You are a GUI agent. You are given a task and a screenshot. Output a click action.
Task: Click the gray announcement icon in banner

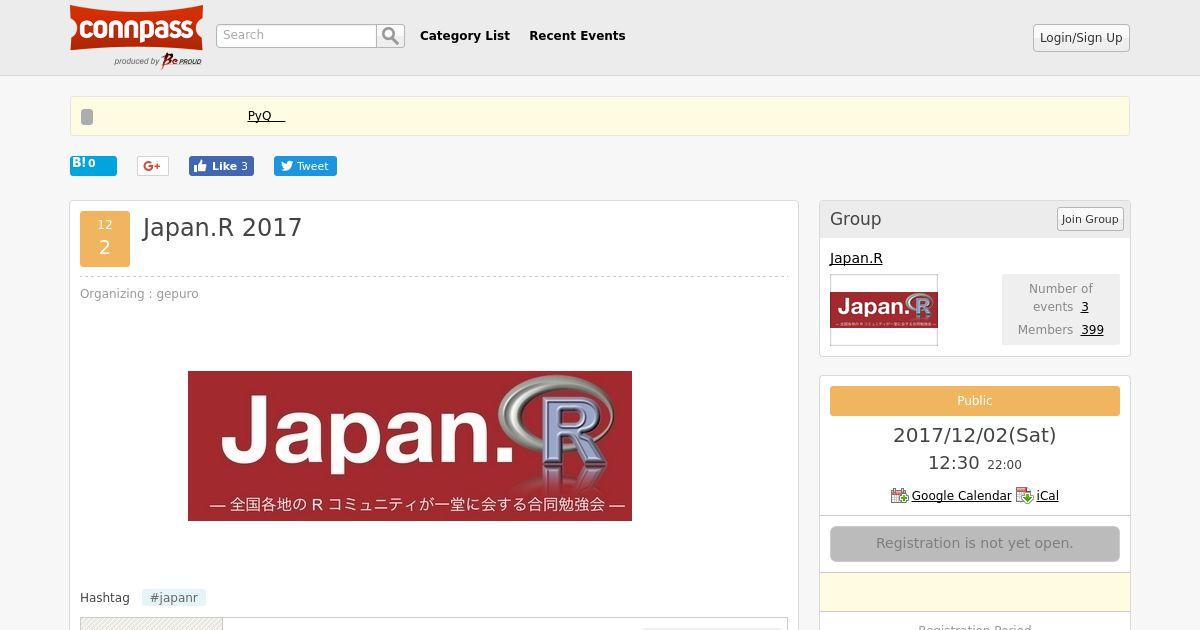coord(87,117)
